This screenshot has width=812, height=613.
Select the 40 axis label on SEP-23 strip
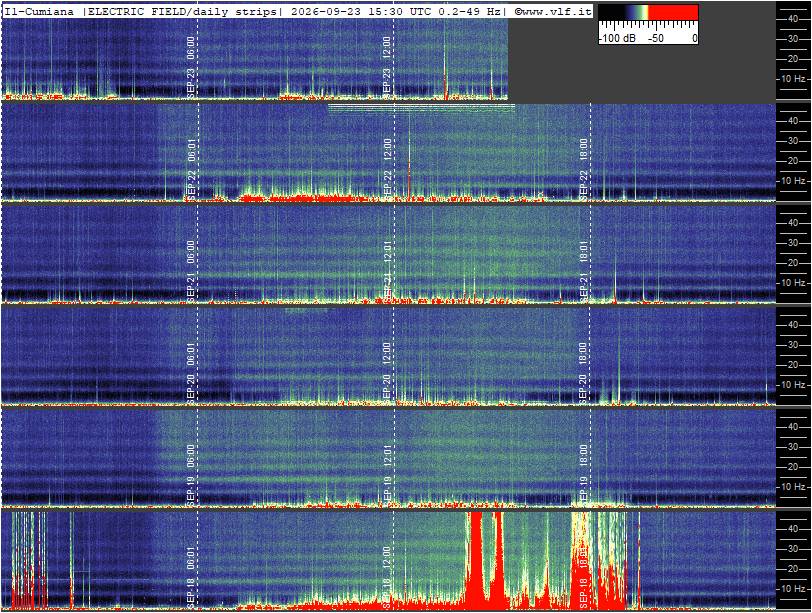pos(793,19)
